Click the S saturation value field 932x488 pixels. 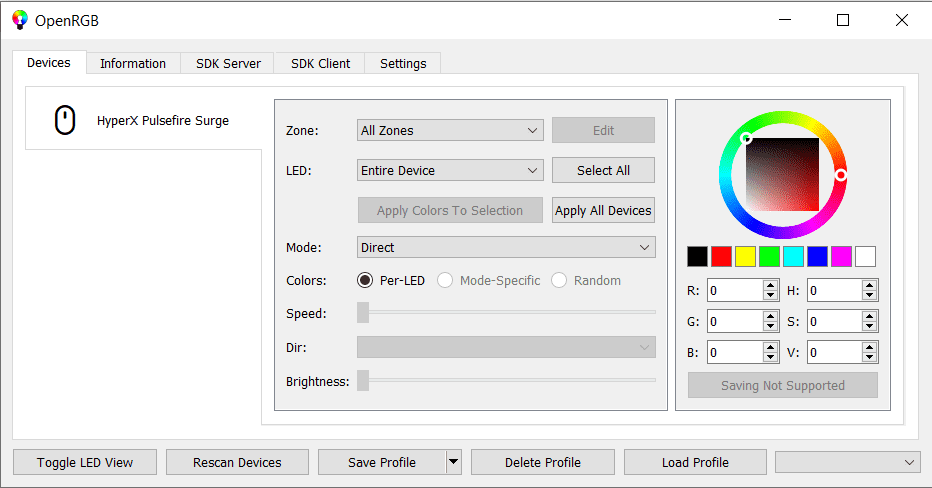pyautogui.click(x=835, y=322)
